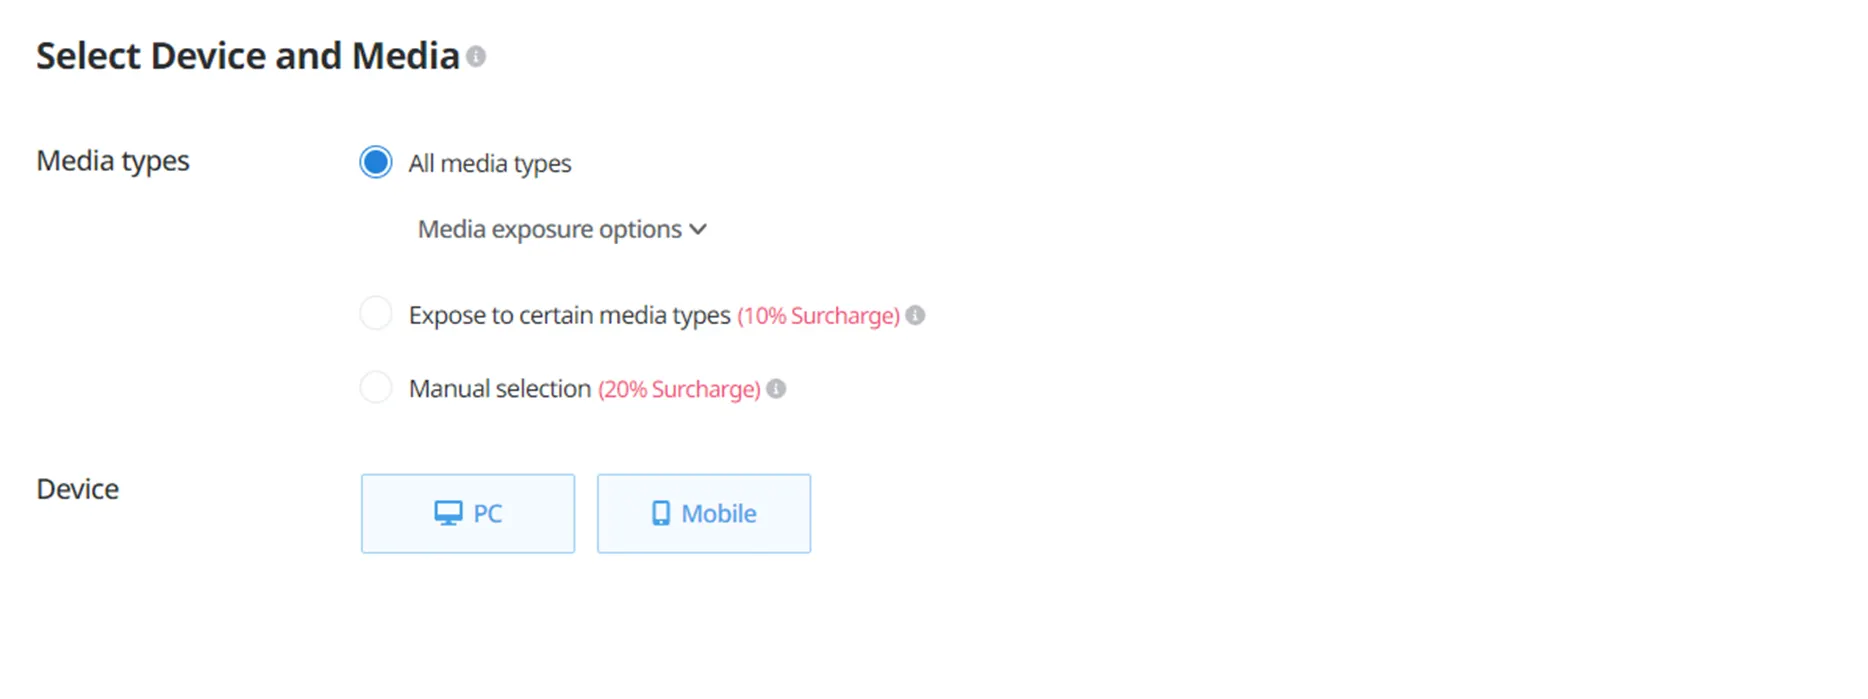Click the red "(20% Surcharge)" text
This screenshot has width=1868, height=699.
click(679, 389)
